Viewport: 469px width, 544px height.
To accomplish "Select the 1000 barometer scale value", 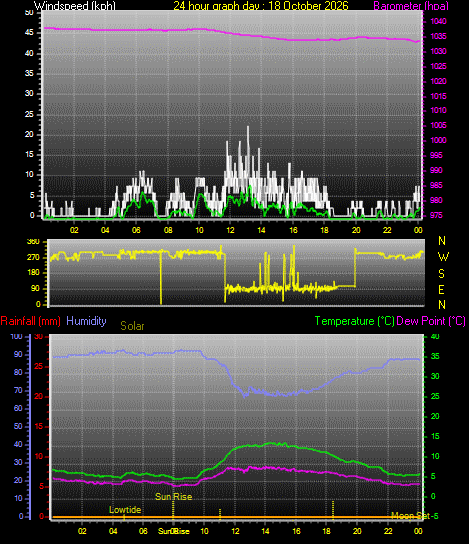I will pos(438,141).
